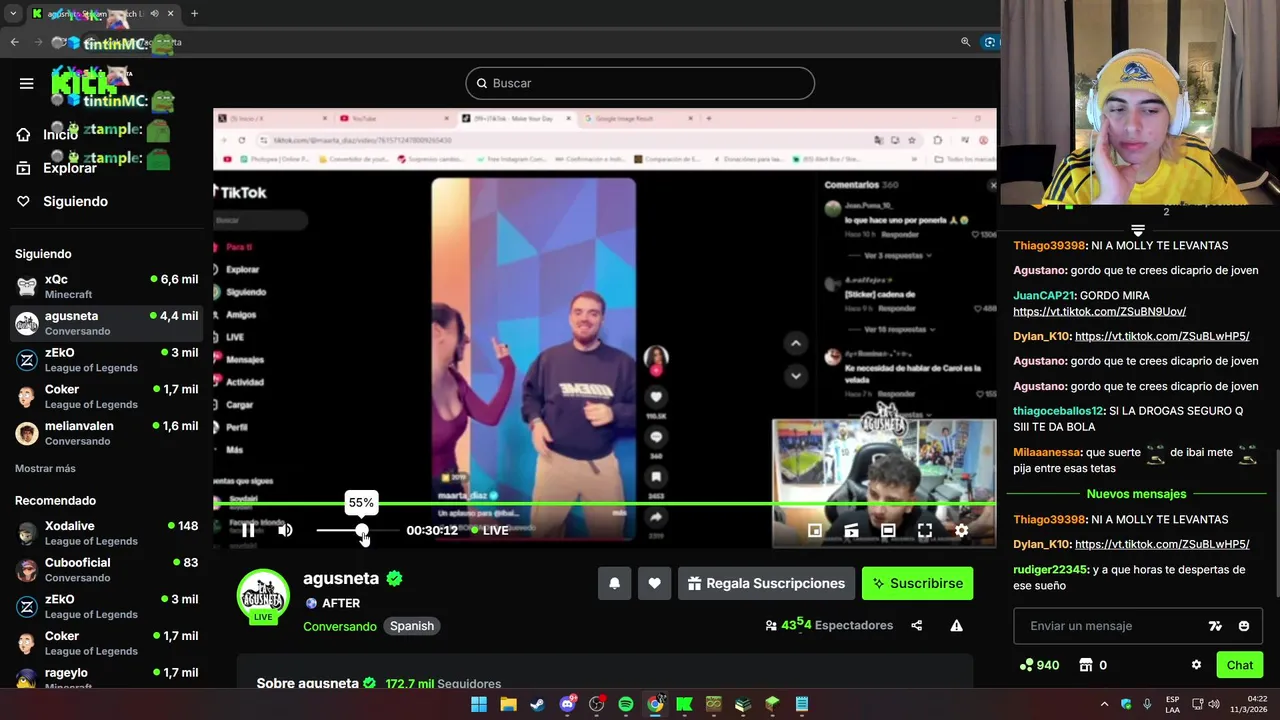Click the green Suscribirse button
The width and height of the screenshot is (1280, 720).
pyautogui.click(x=917, y=583)
